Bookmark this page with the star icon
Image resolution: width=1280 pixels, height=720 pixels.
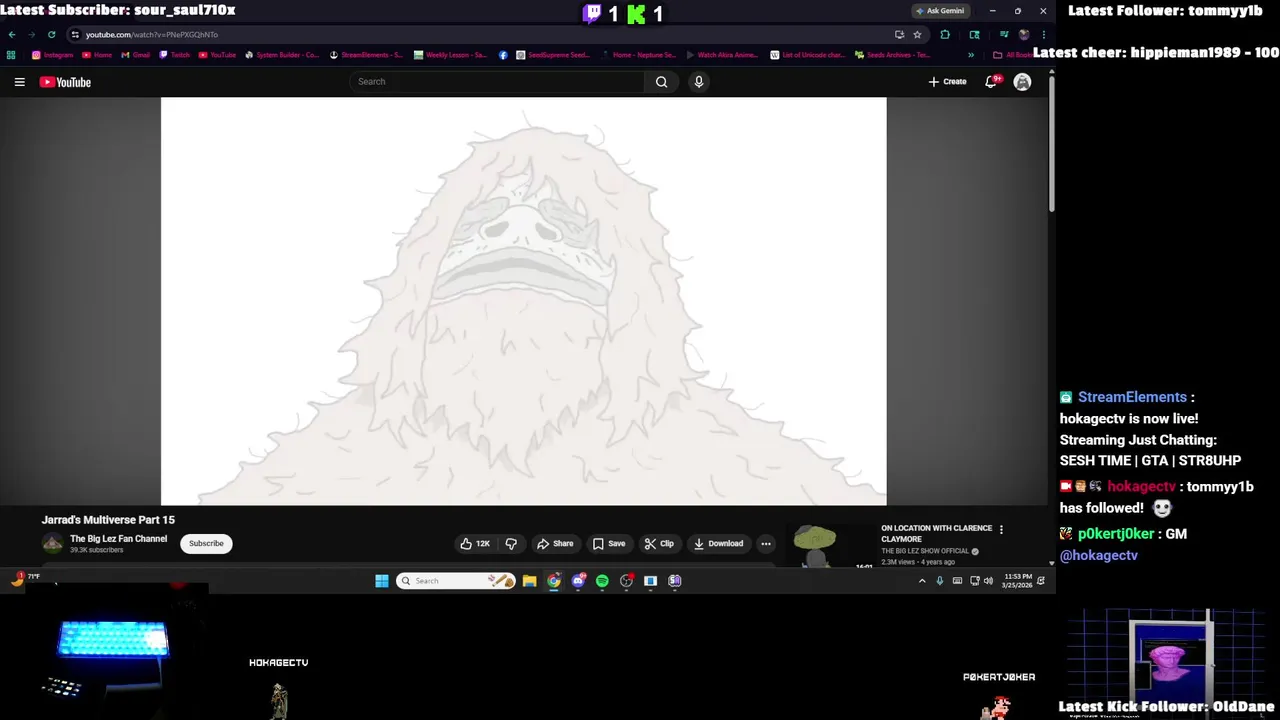tap(917, 34)
